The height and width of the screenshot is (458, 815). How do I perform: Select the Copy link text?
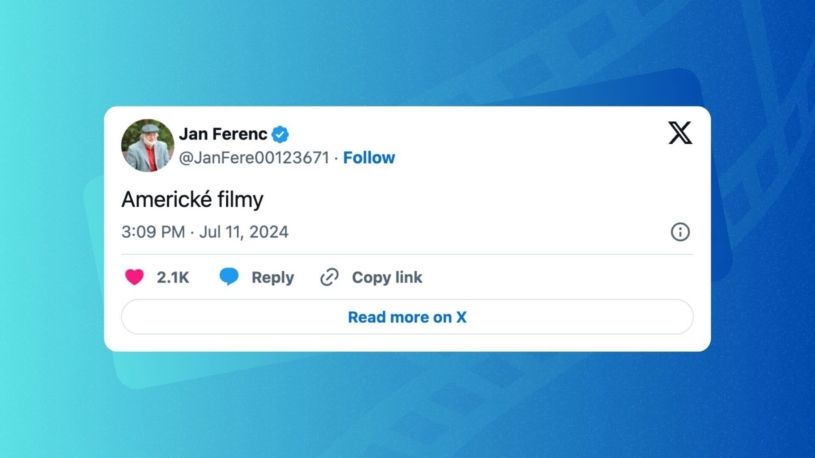pyautogui.click(x=387, y=277)
